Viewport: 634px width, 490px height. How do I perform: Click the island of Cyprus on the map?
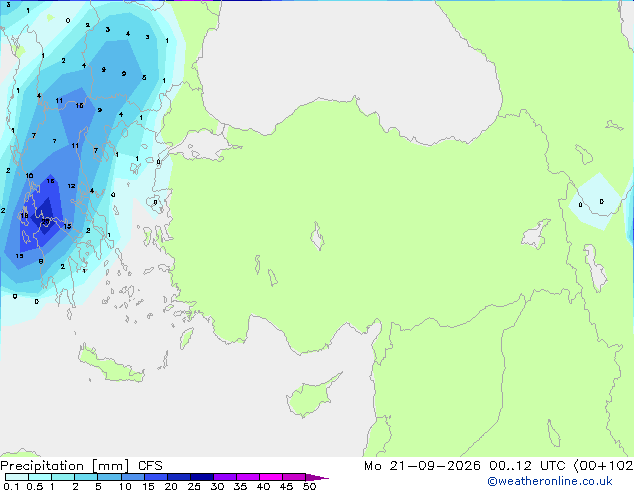(x=311, y=396)
